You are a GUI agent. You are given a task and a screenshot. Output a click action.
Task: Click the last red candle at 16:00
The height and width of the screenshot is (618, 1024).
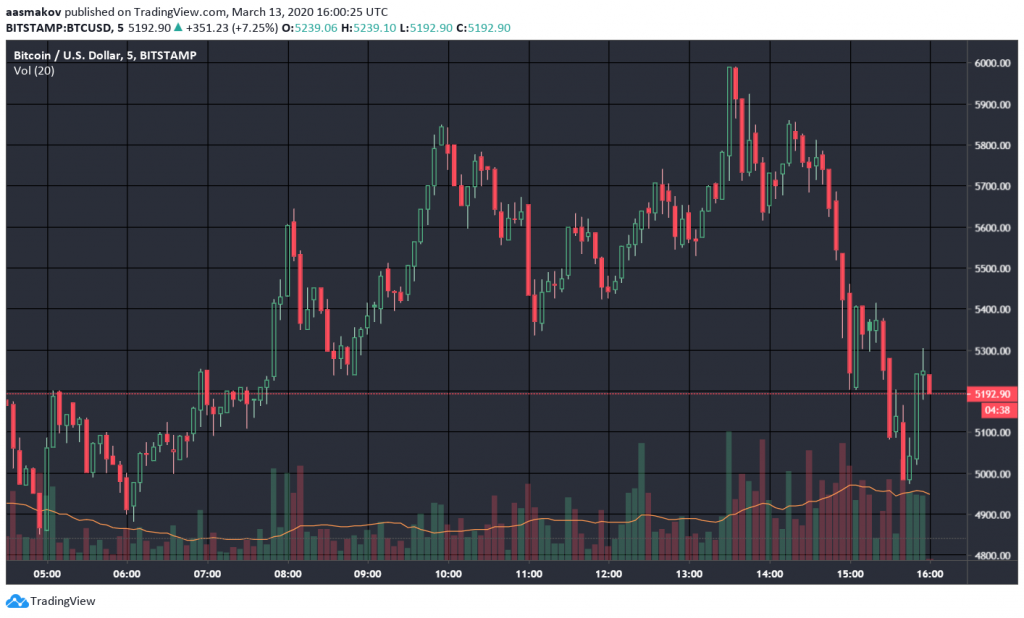(929, 384)
